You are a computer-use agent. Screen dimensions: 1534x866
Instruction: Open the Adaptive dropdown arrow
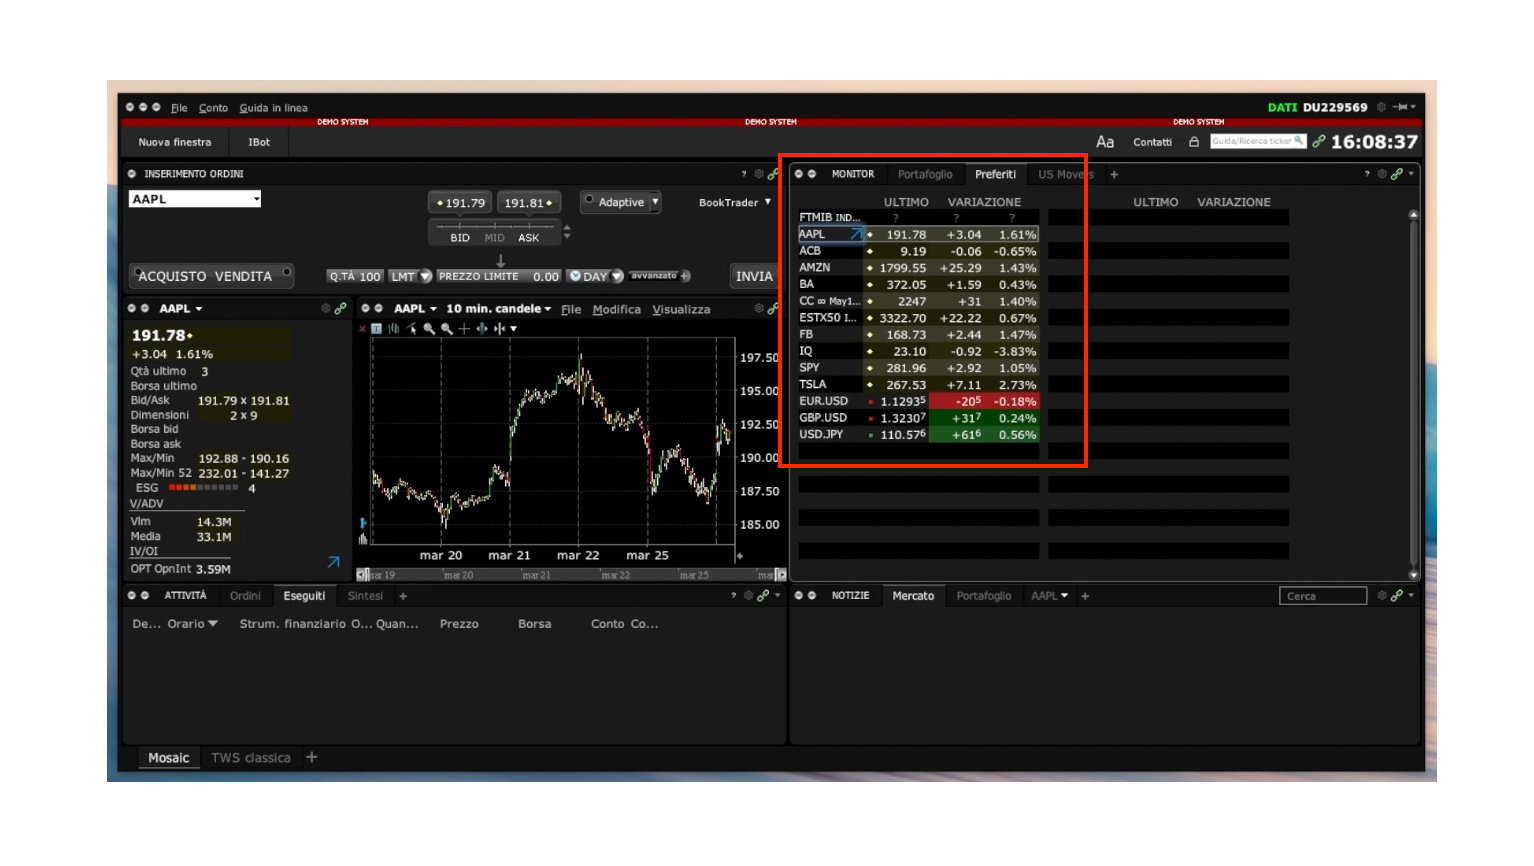655,202
